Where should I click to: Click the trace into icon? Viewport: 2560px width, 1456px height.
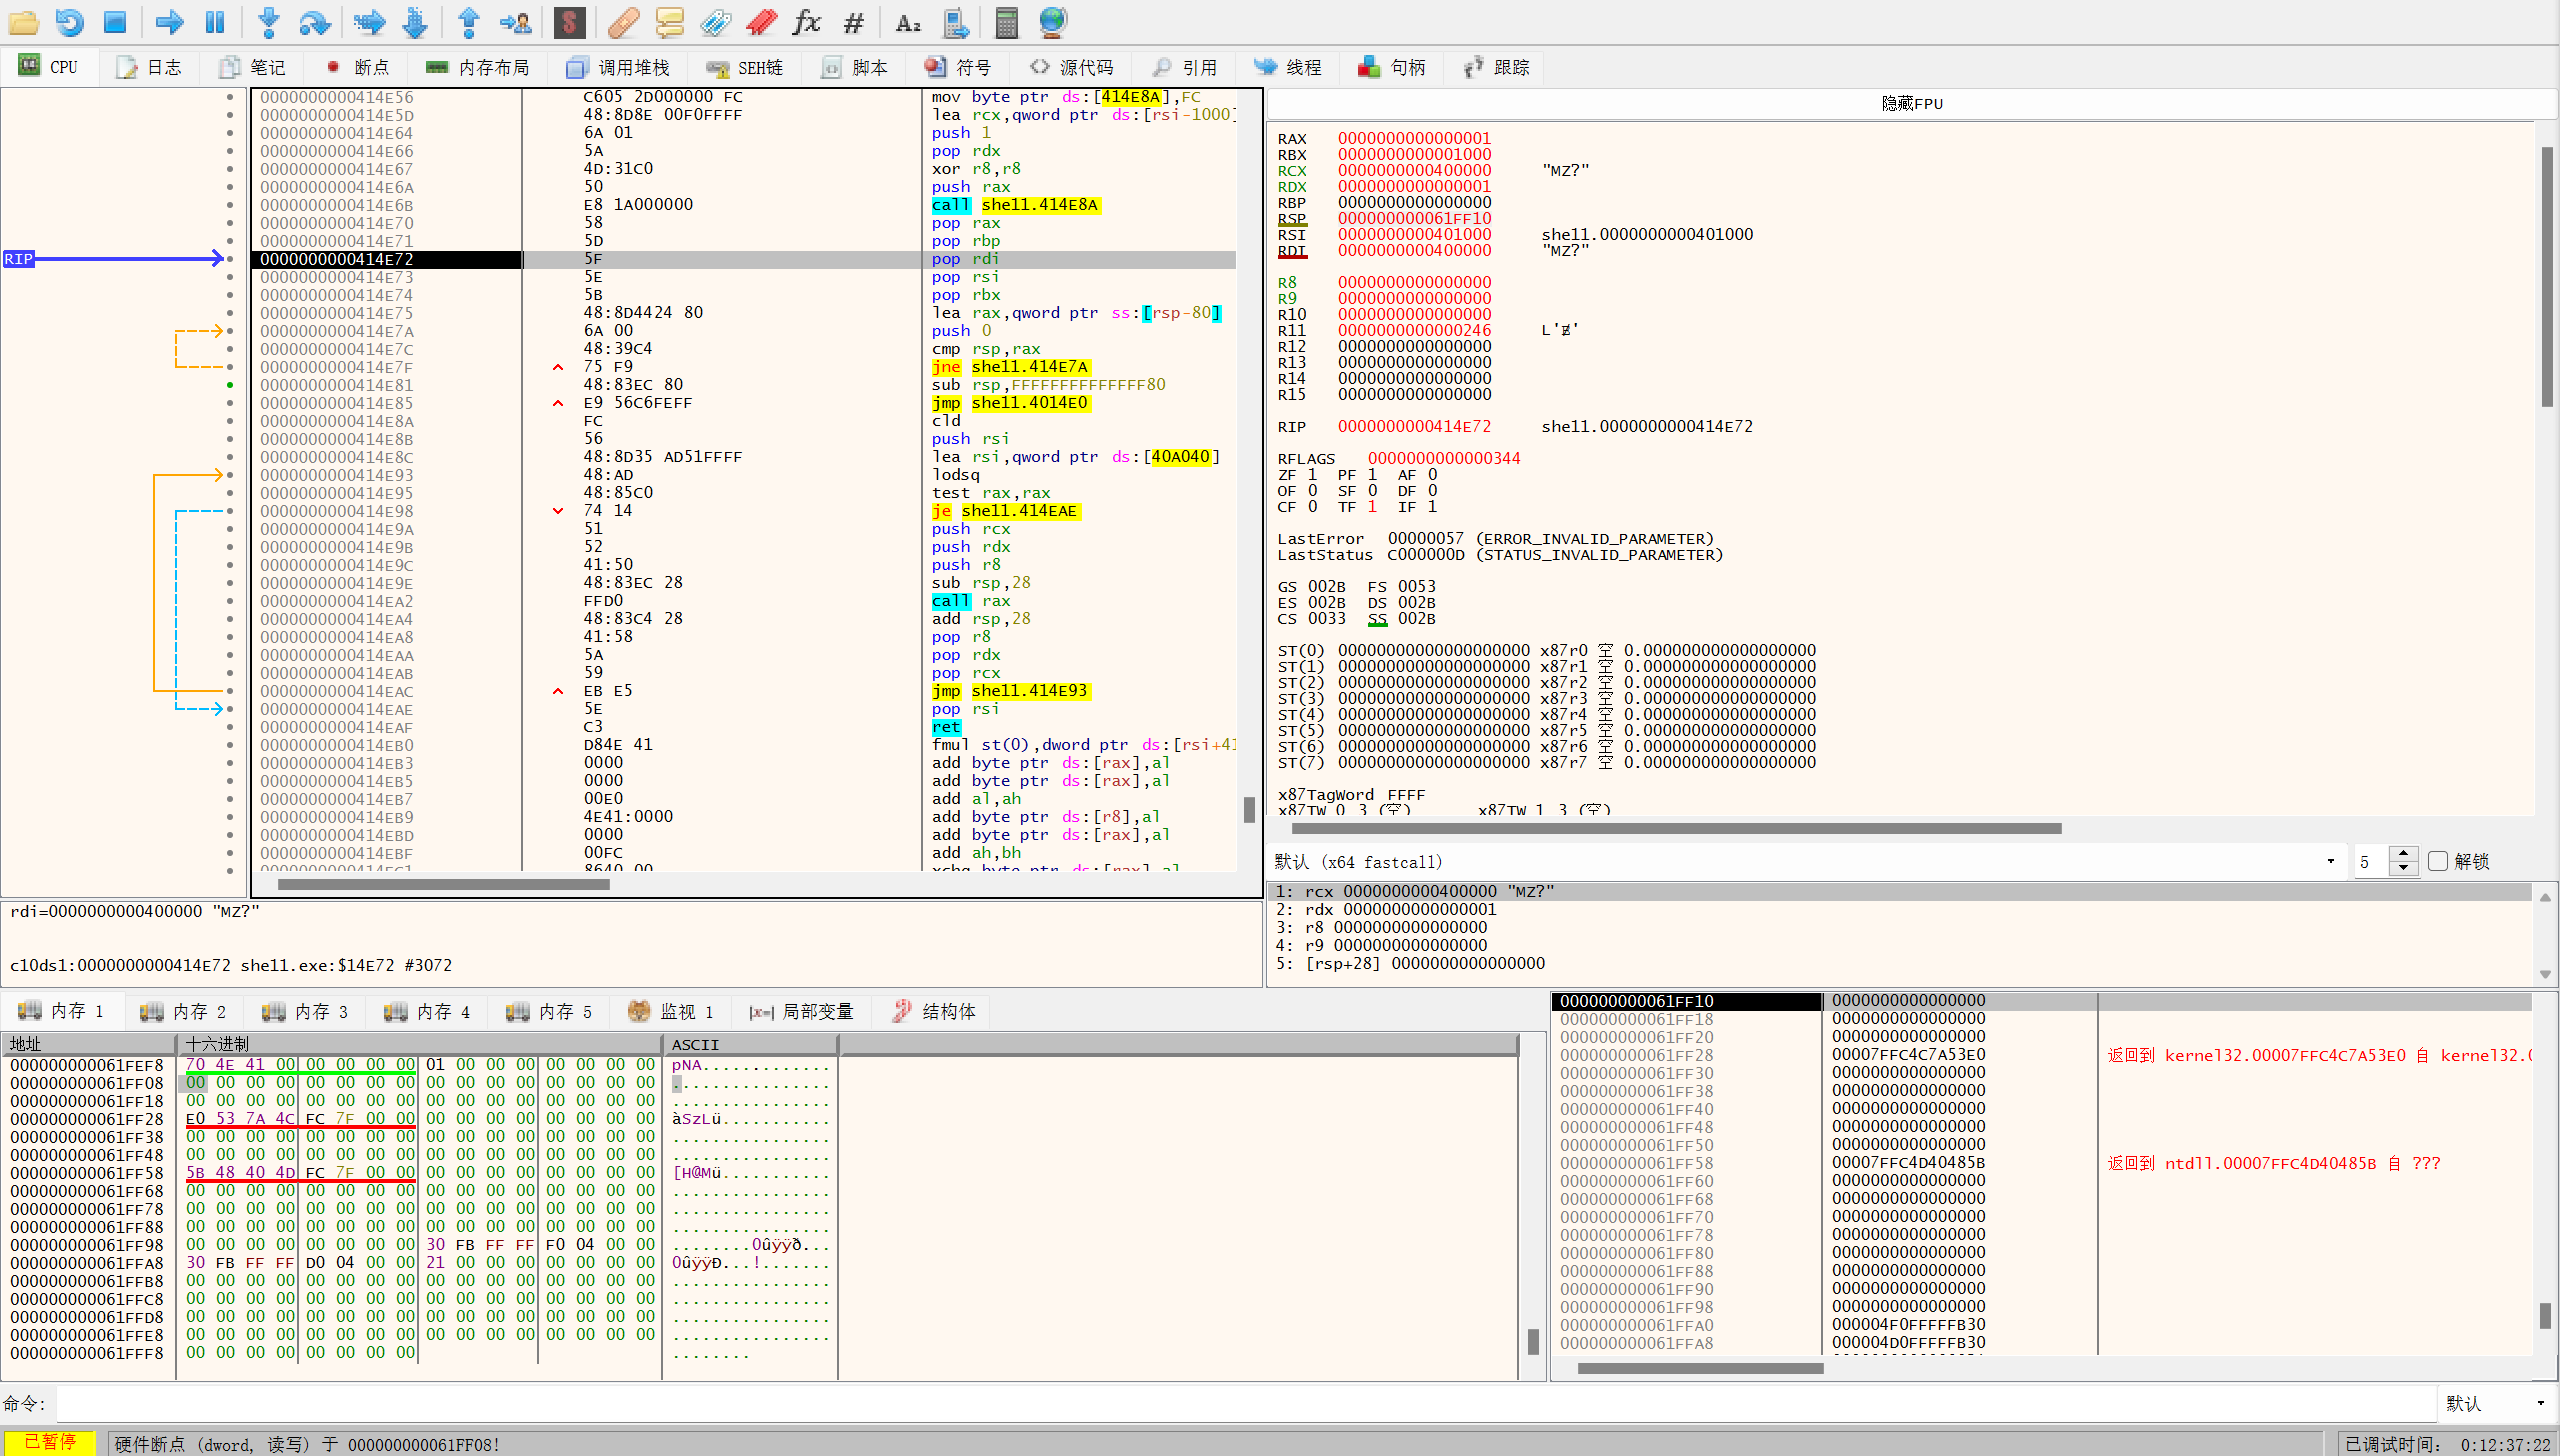click(x=369, y=22)
